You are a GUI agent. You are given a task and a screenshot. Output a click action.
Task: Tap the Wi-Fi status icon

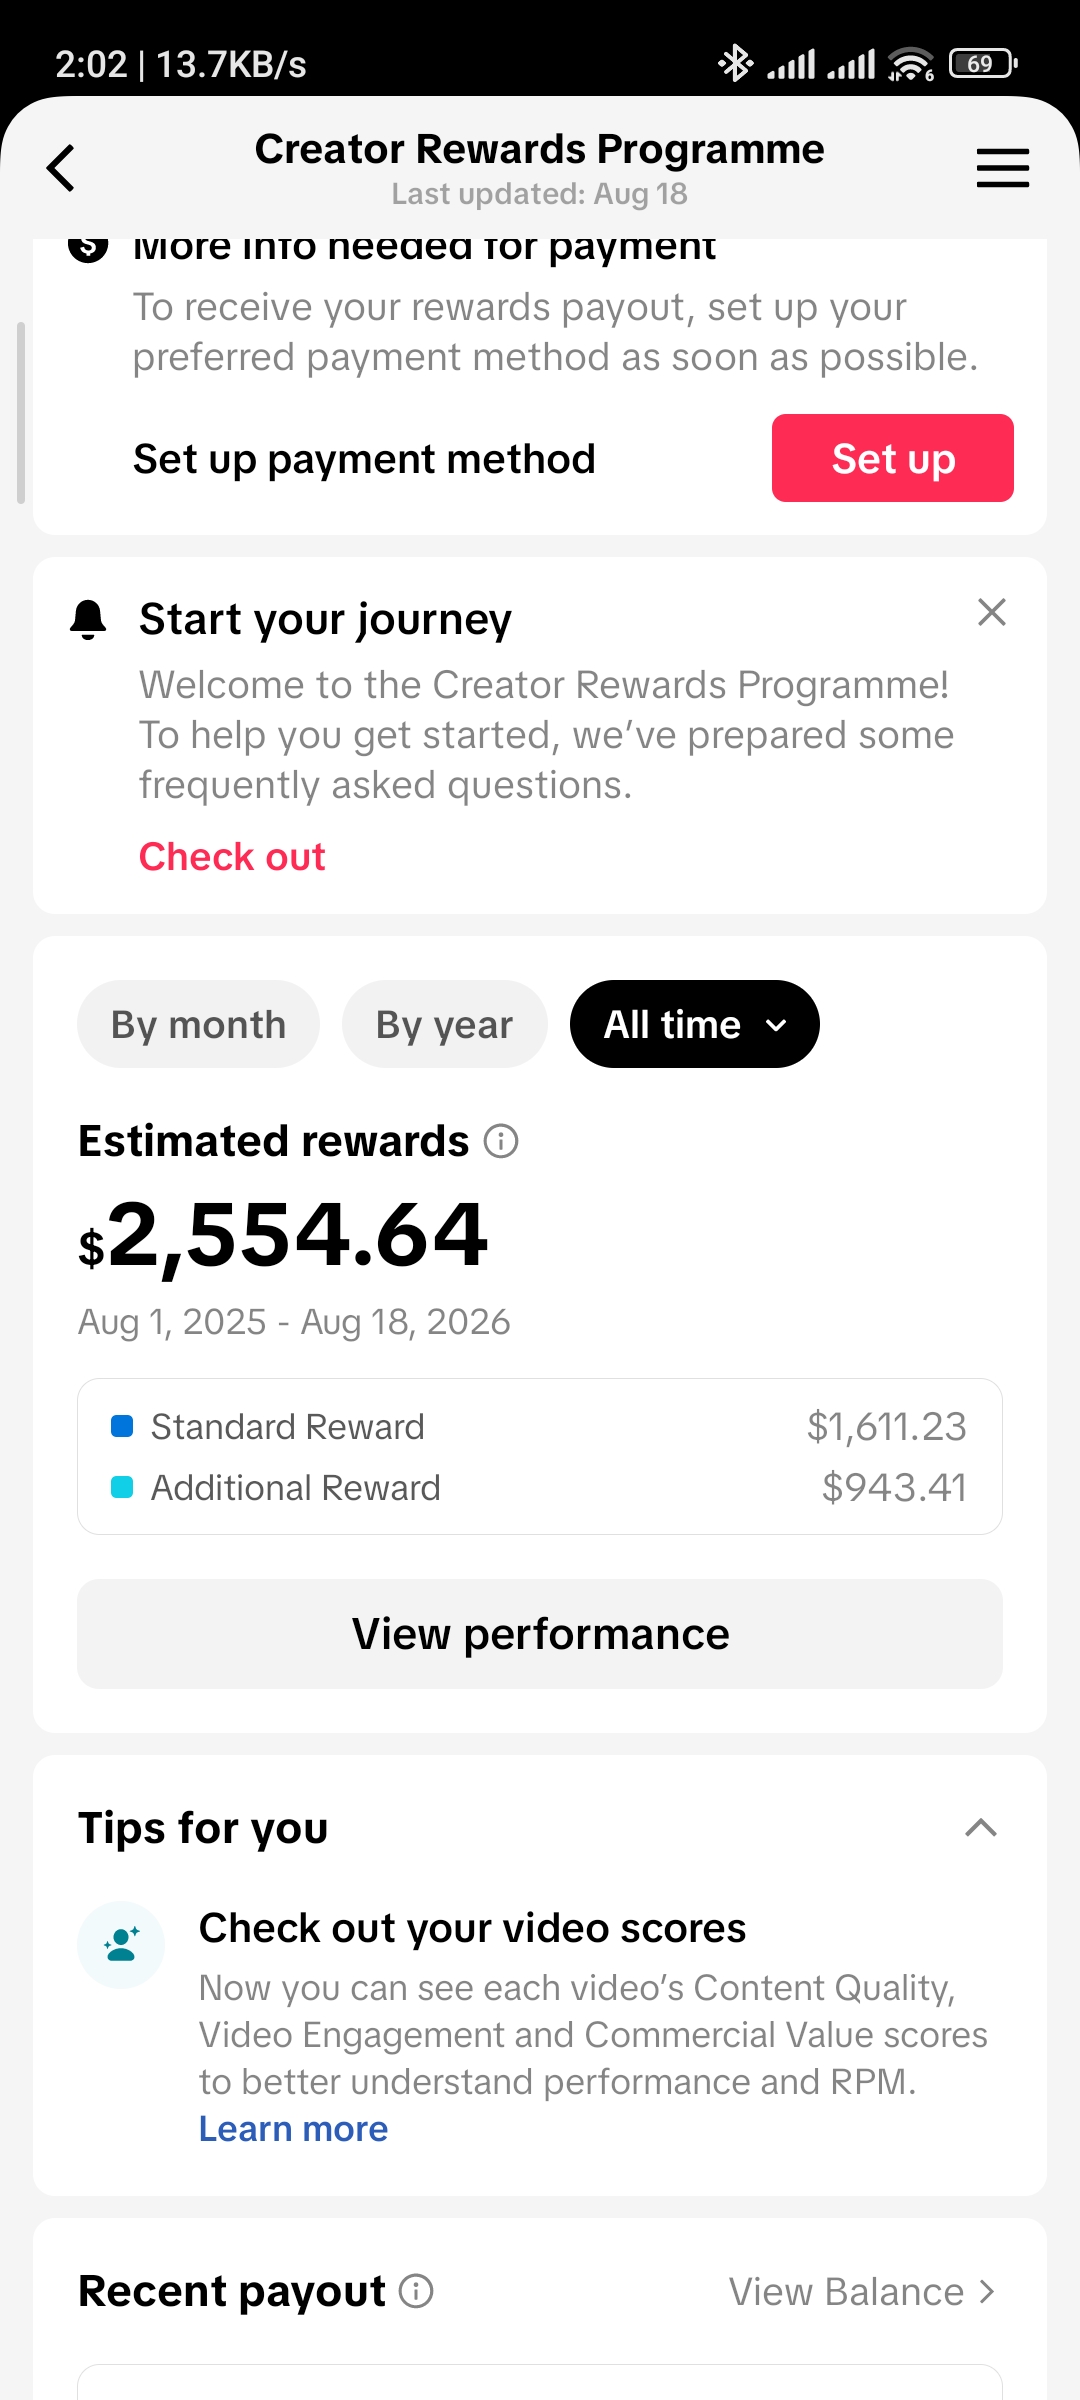click(910, 64)
